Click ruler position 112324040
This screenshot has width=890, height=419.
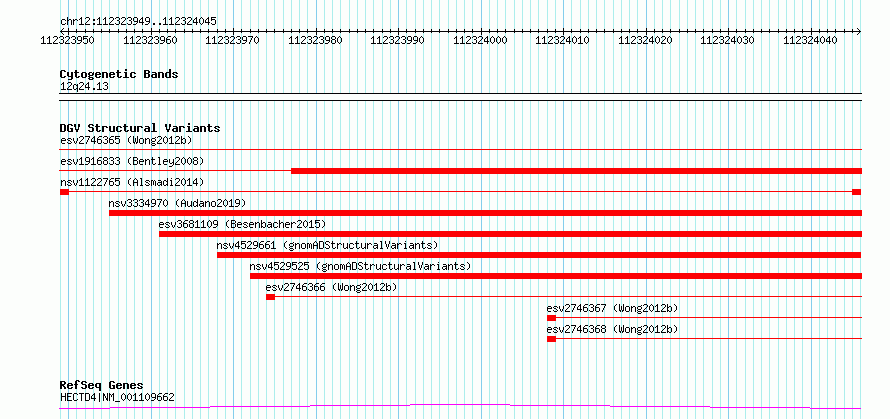811,40
